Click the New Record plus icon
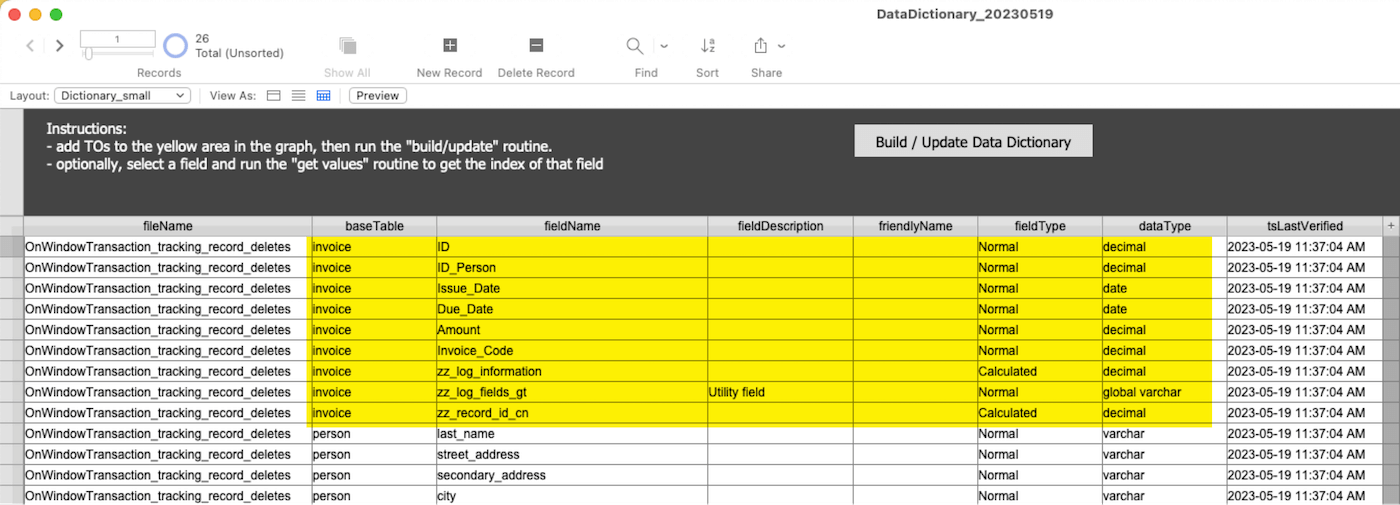 tap(450, 45)
